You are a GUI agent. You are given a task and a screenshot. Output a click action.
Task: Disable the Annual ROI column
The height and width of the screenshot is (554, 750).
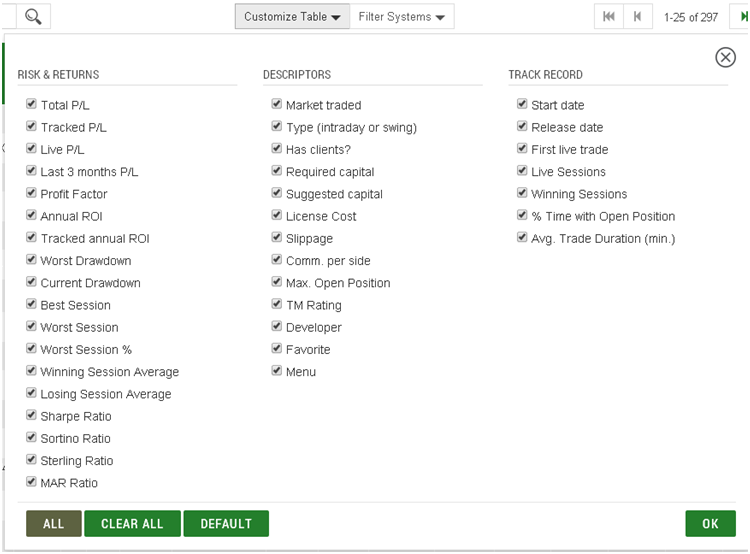[x=31, y=215]
